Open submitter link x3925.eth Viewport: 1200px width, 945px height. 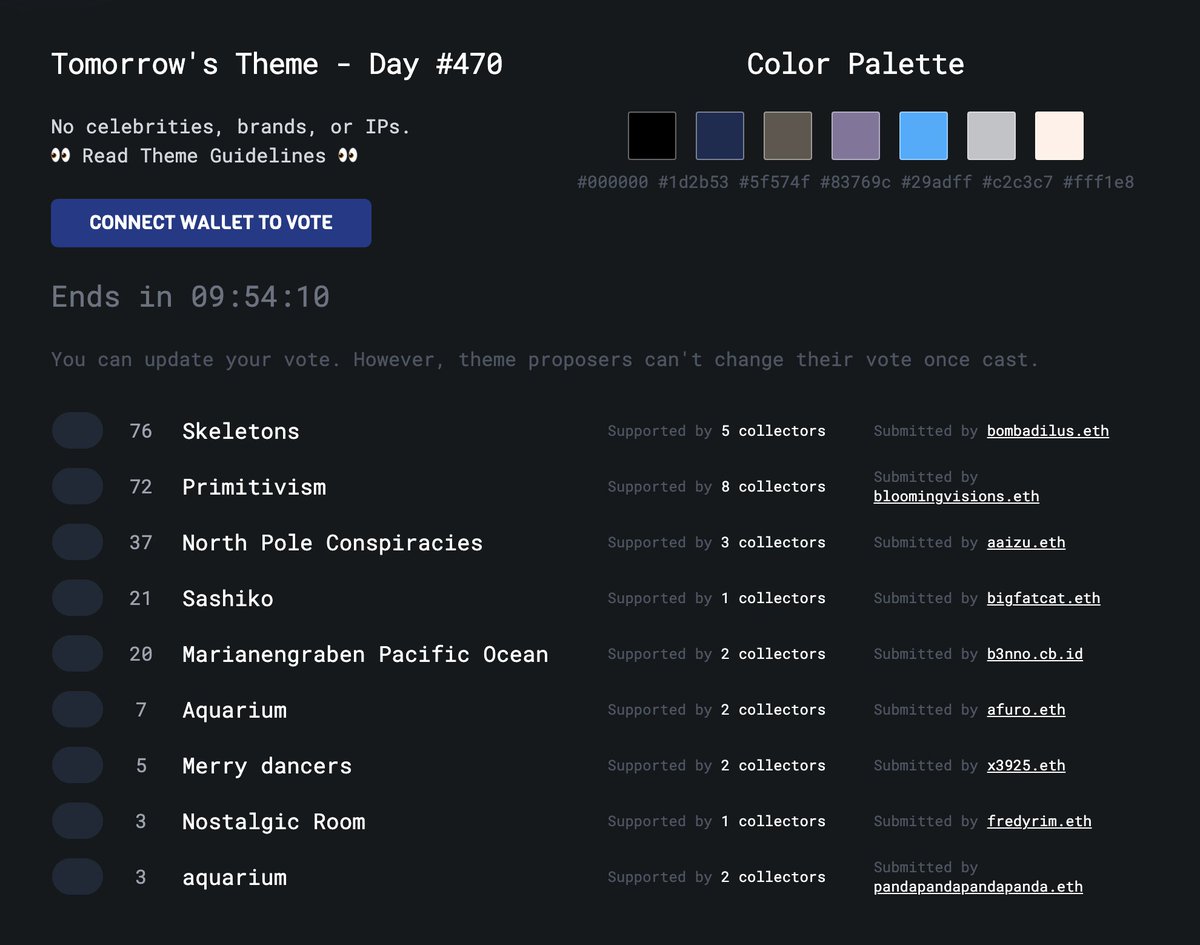point(1026,766)
